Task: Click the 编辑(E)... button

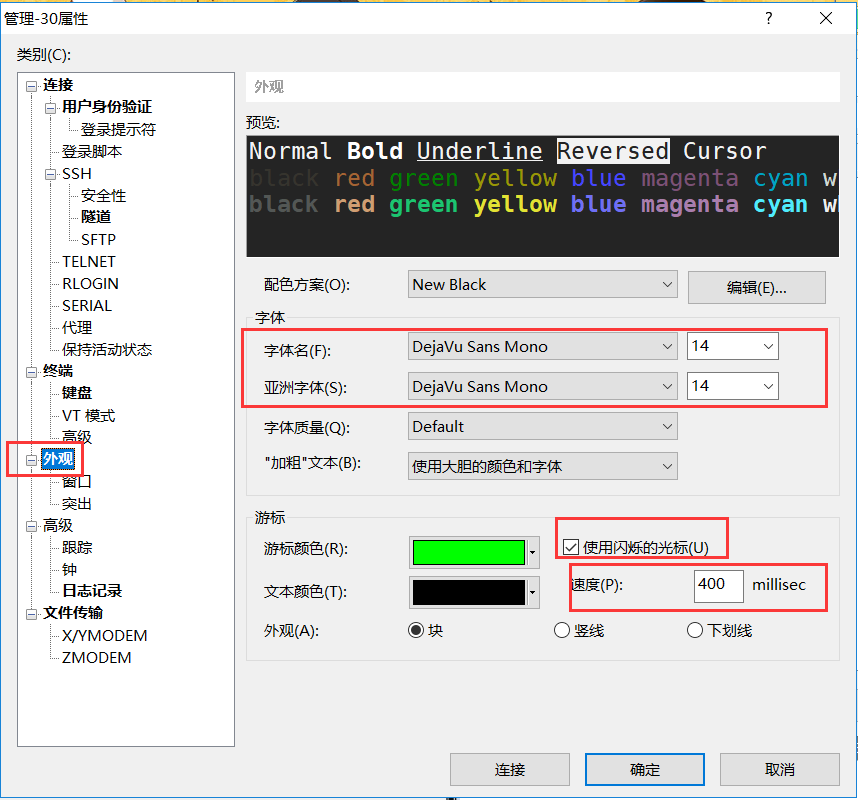Action: tap(756, 287)
